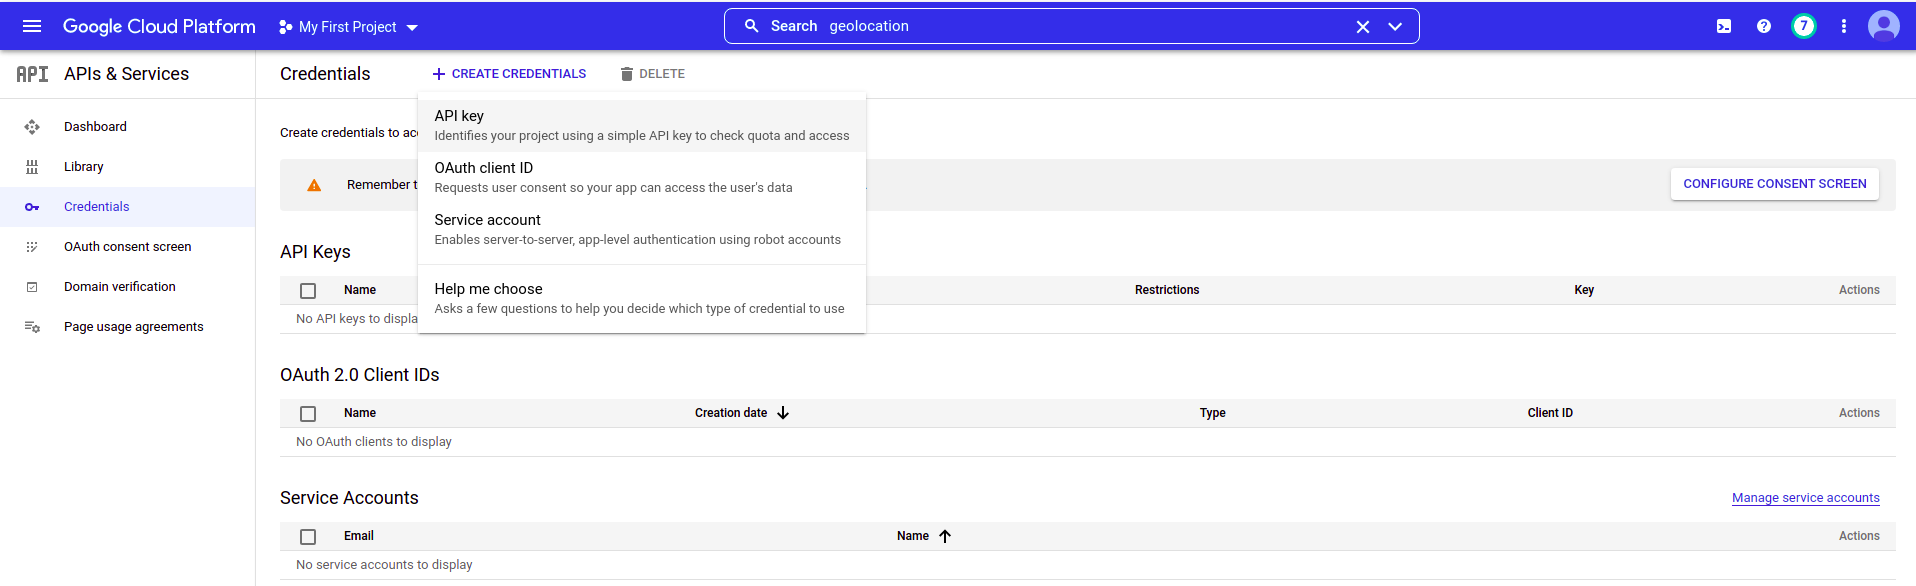The height and width of the screenshot is (586, 1916).
Task: Select Credentials in the sidebar
Action: 97,207
